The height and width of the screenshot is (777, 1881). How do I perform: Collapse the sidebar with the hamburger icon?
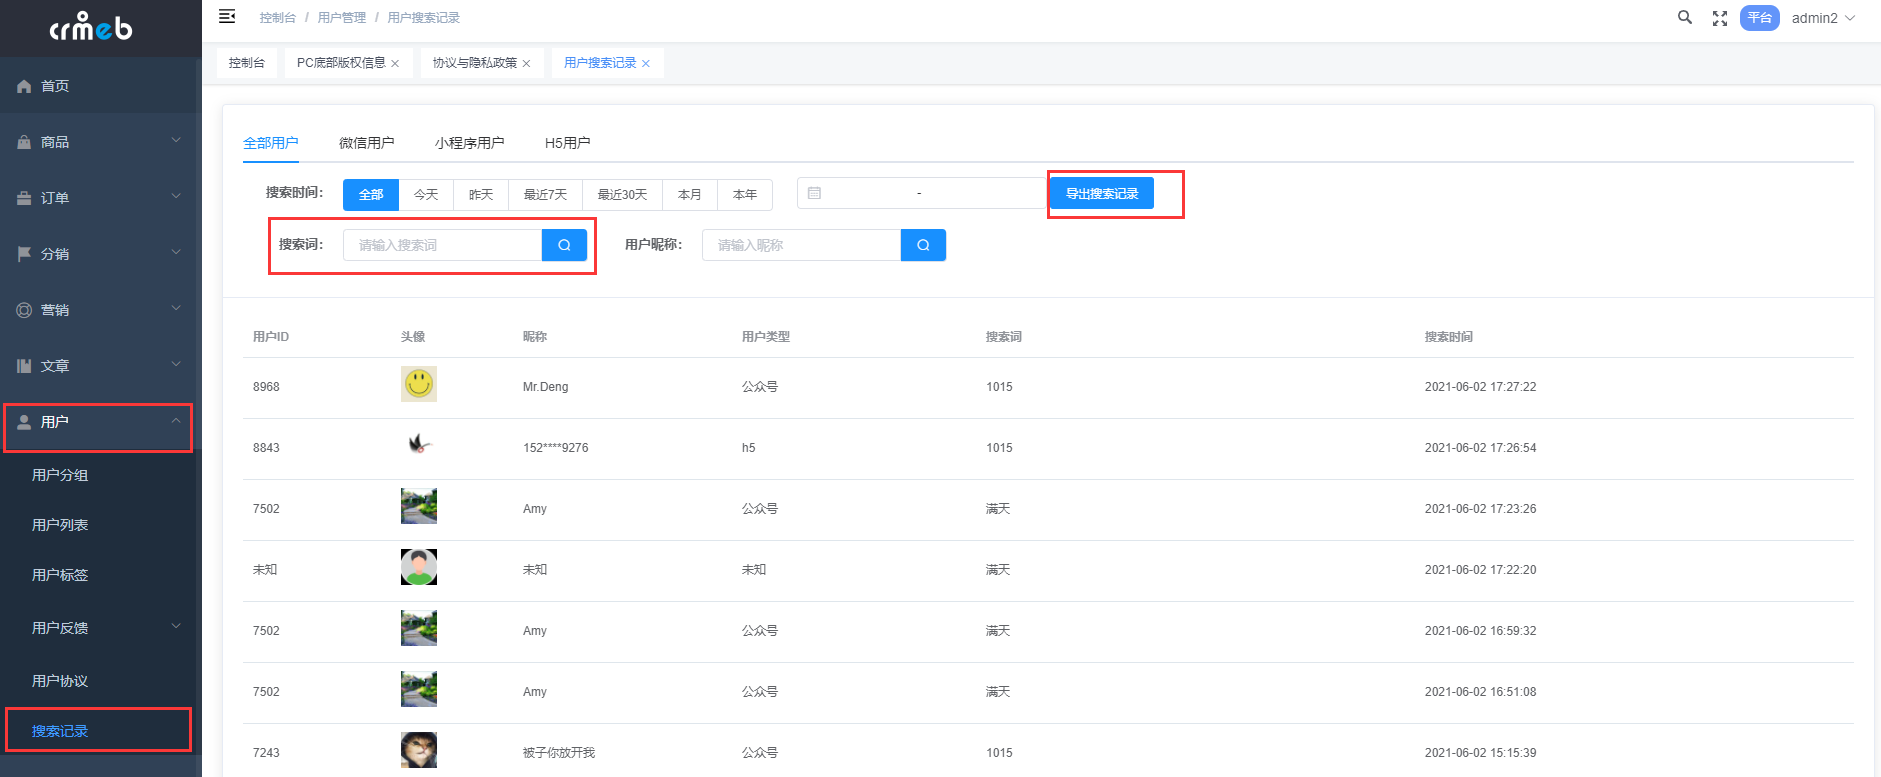(x=227, y=16)
